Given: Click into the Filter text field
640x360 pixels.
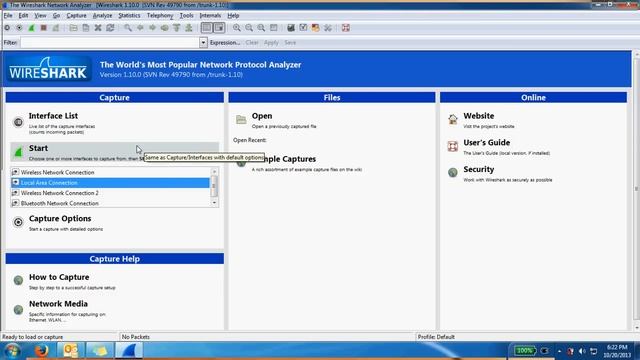Looking at the screenshot, I should 110,42.
